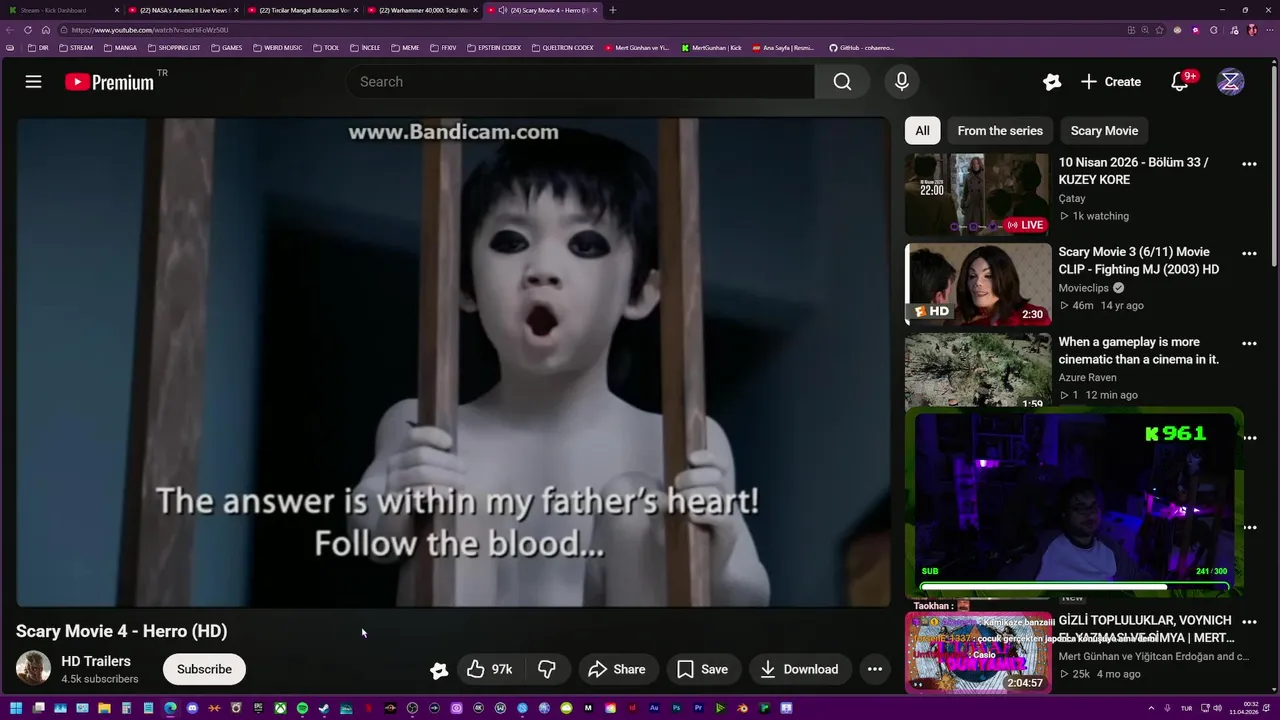The width and height of the screenshot is (1280, 720).
Task: Open the sparkle Ask icon near Create
Action: click(x=1051, y=82)
